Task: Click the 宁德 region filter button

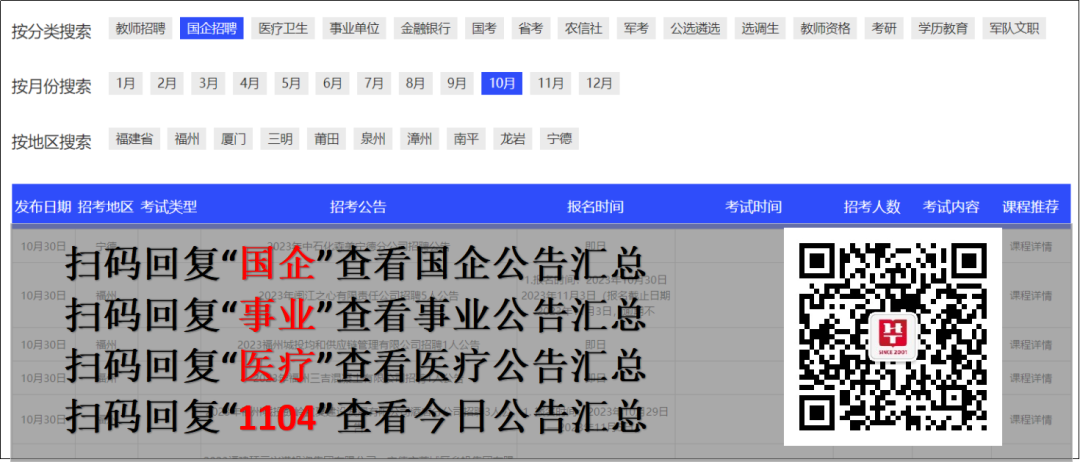Action: coord(559,138)
